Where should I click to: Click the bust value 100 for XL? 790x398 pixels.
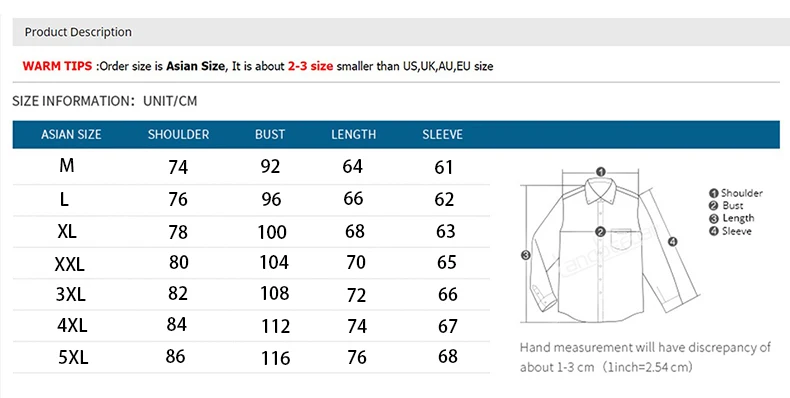[x=272, y=232]
